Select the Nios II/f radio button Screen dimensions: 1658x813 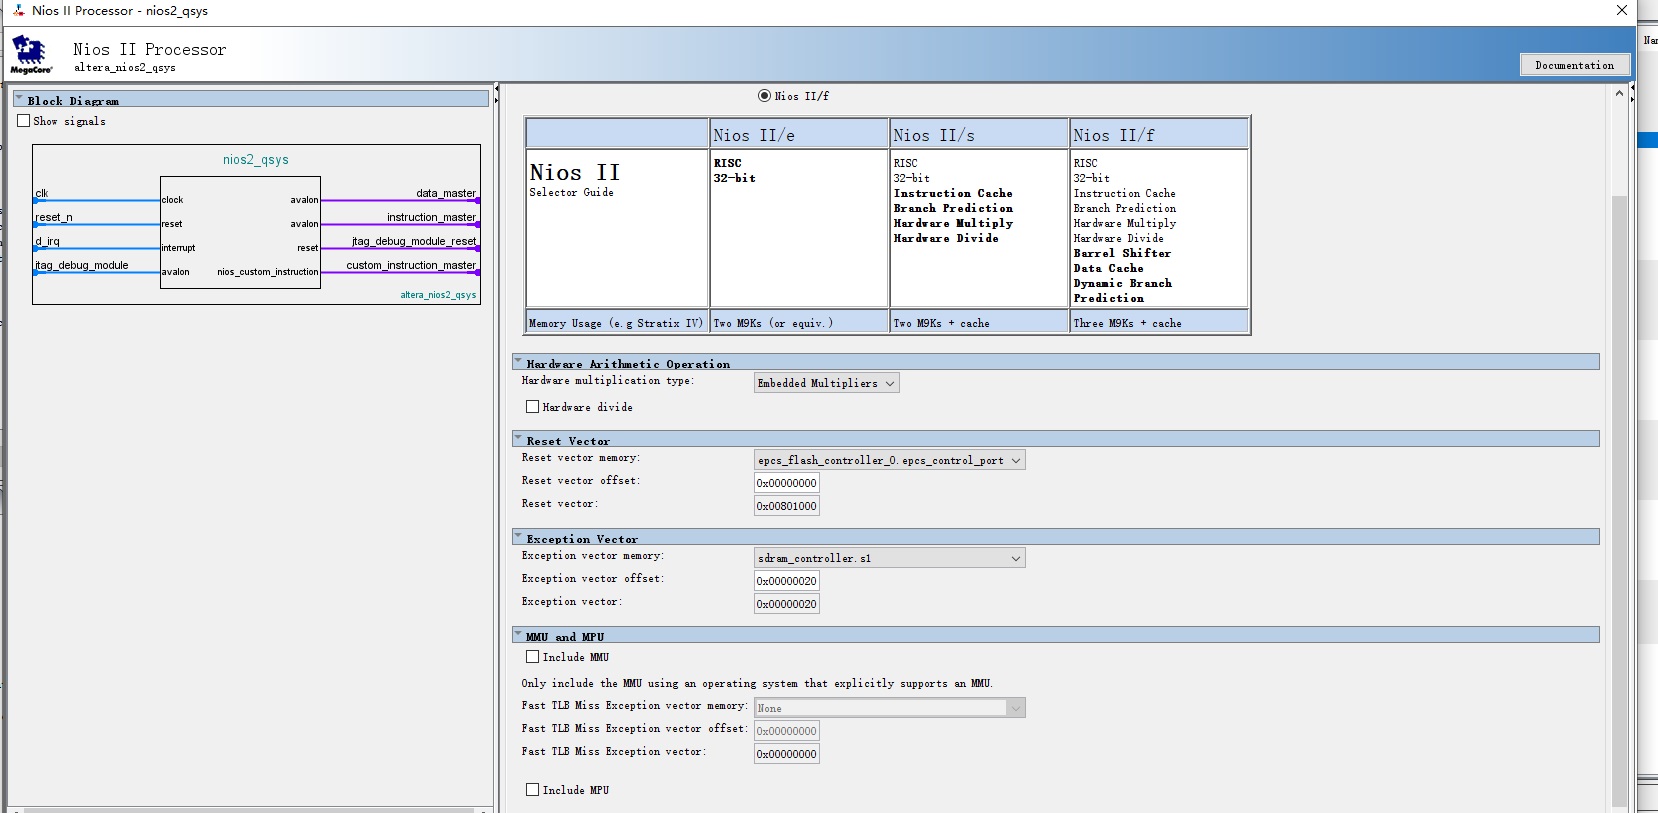pos(764,96)
